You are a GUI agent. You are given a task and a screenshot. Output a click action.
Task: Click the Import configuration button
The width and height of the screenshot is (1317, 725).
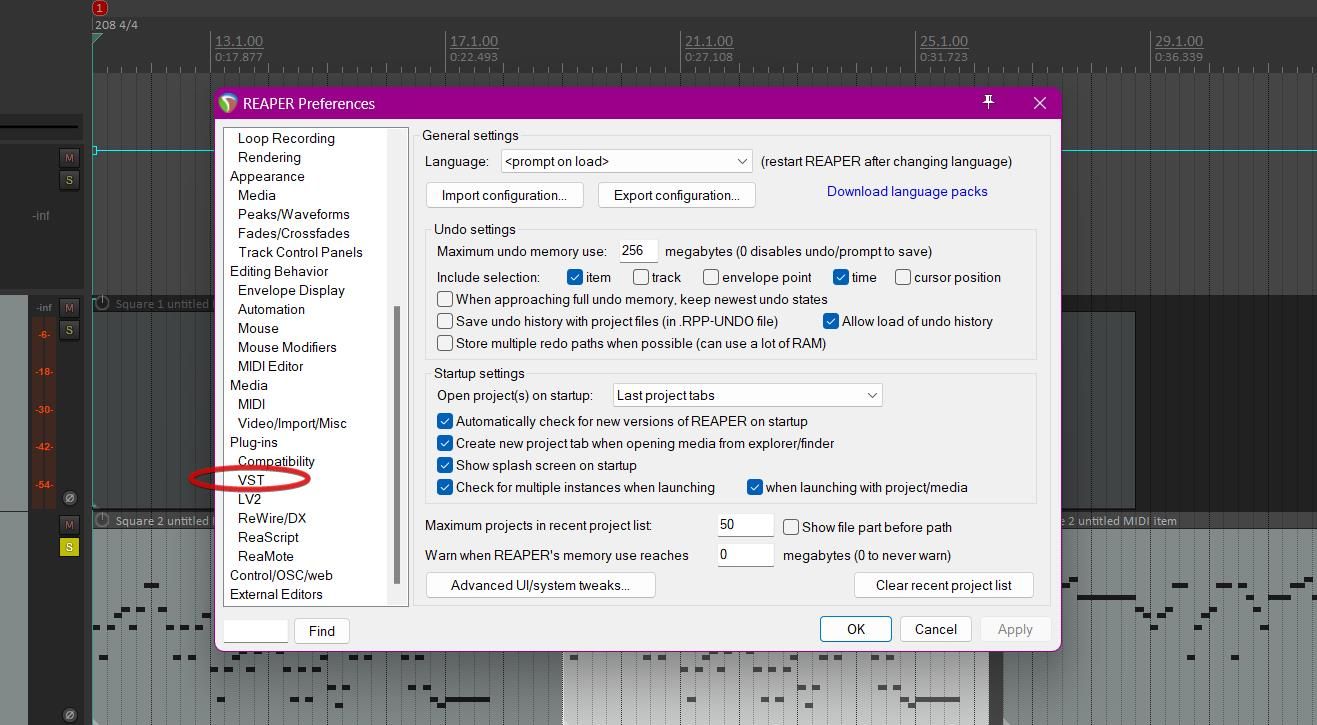(x=504, y=195)
